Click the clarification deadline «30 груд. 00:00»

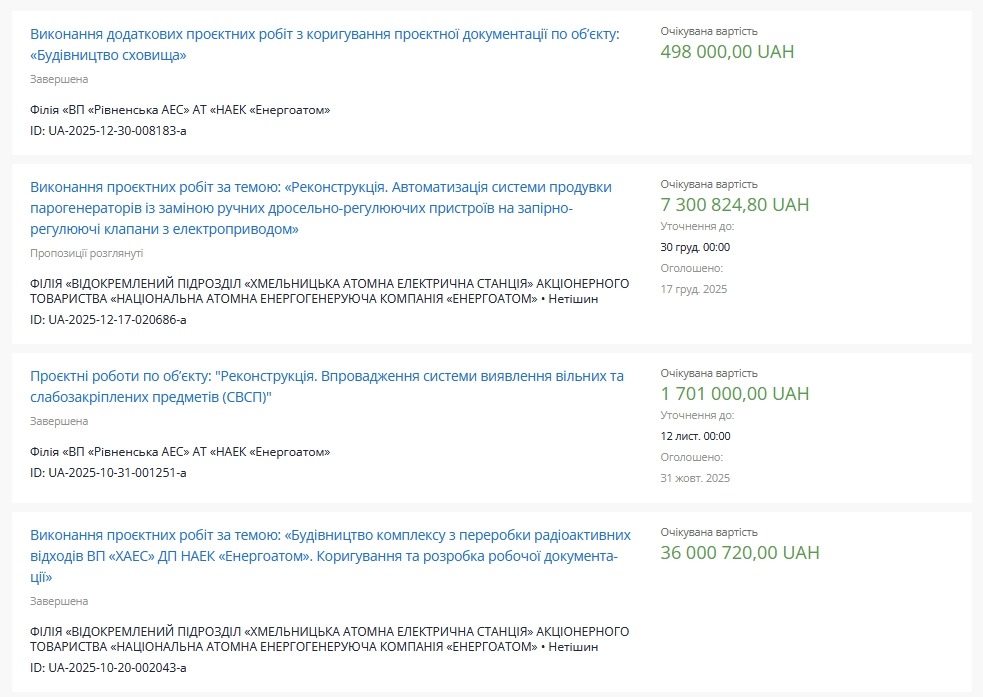tap(695, 247)
